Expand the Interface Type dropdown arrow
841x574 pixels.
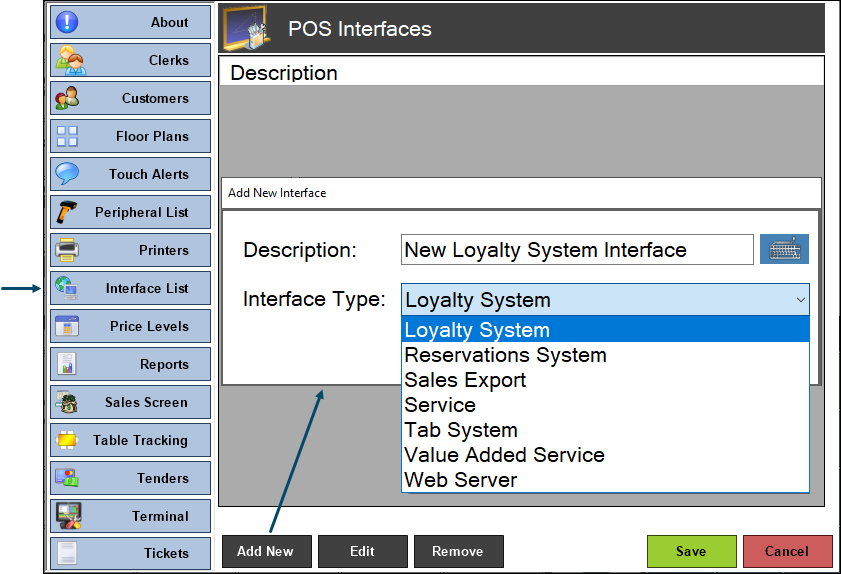pos(800,299)
